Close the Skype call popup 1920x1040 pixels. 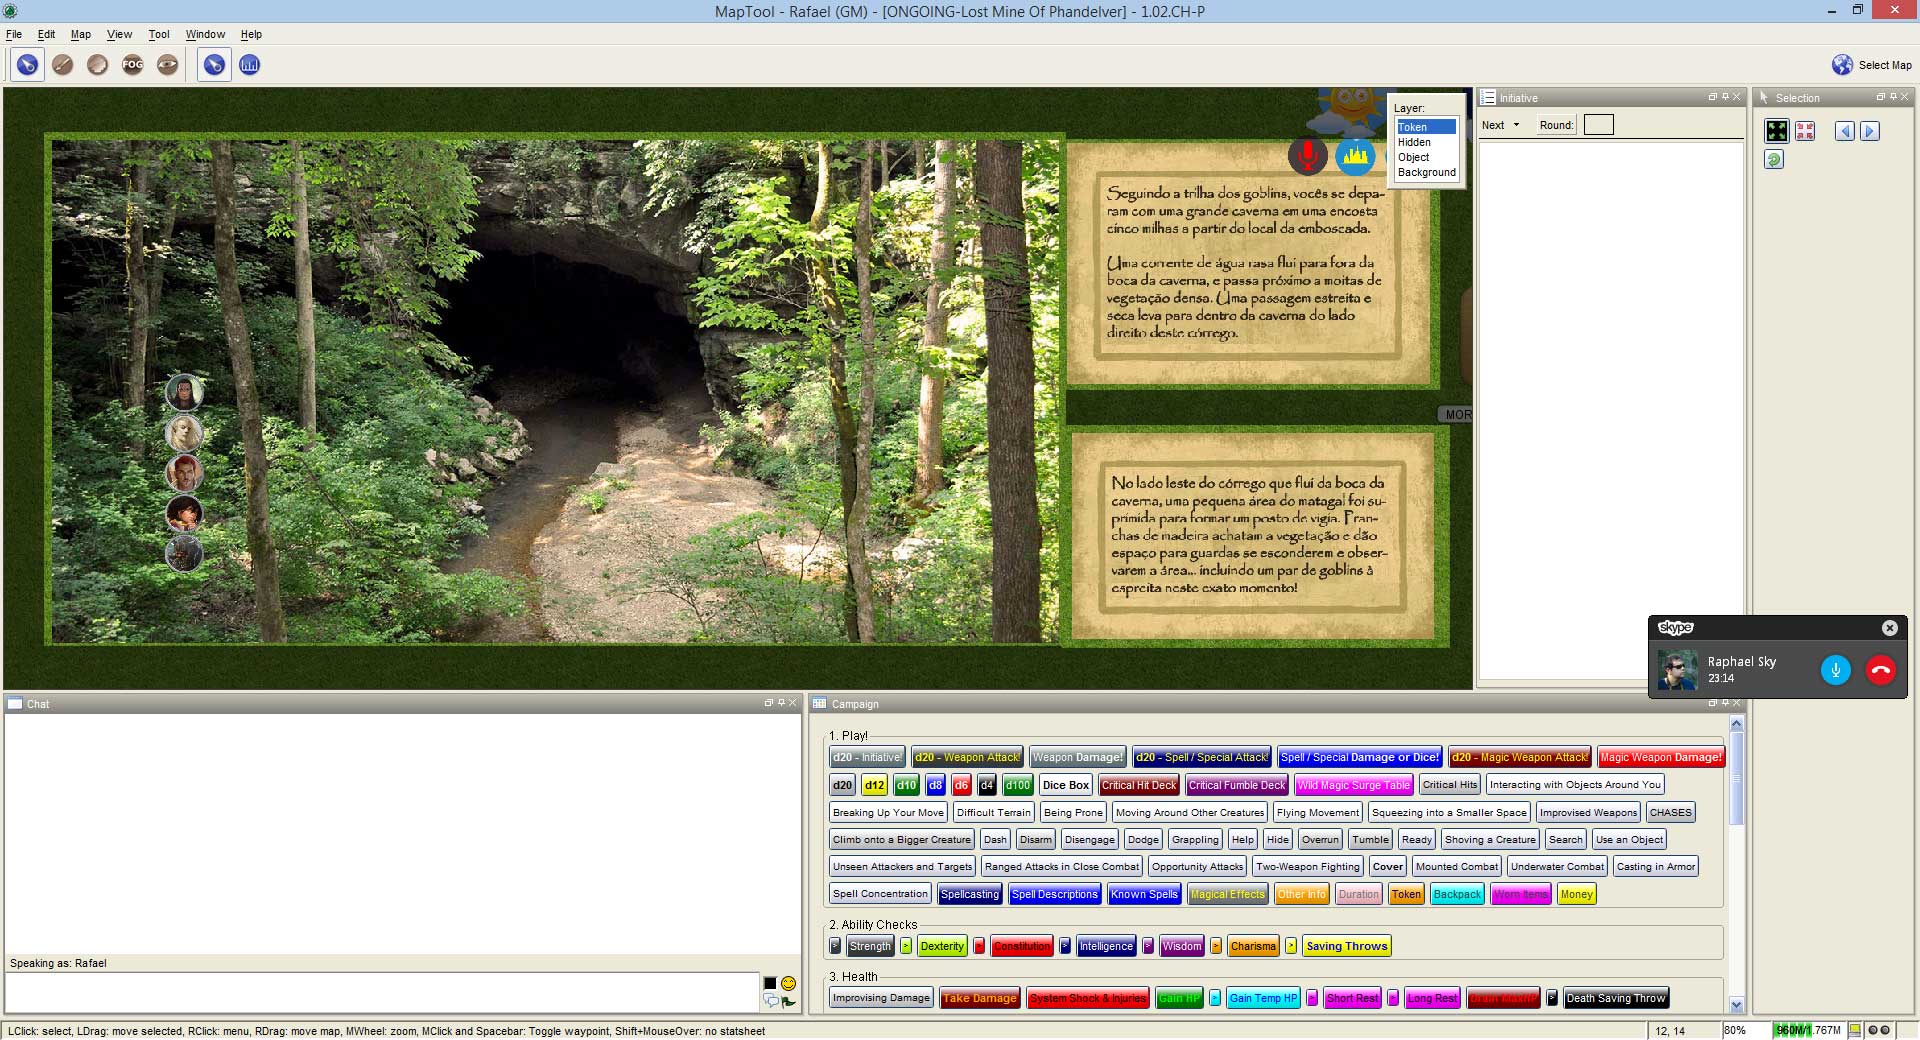pyautogui.click(x=1889, y=628)
